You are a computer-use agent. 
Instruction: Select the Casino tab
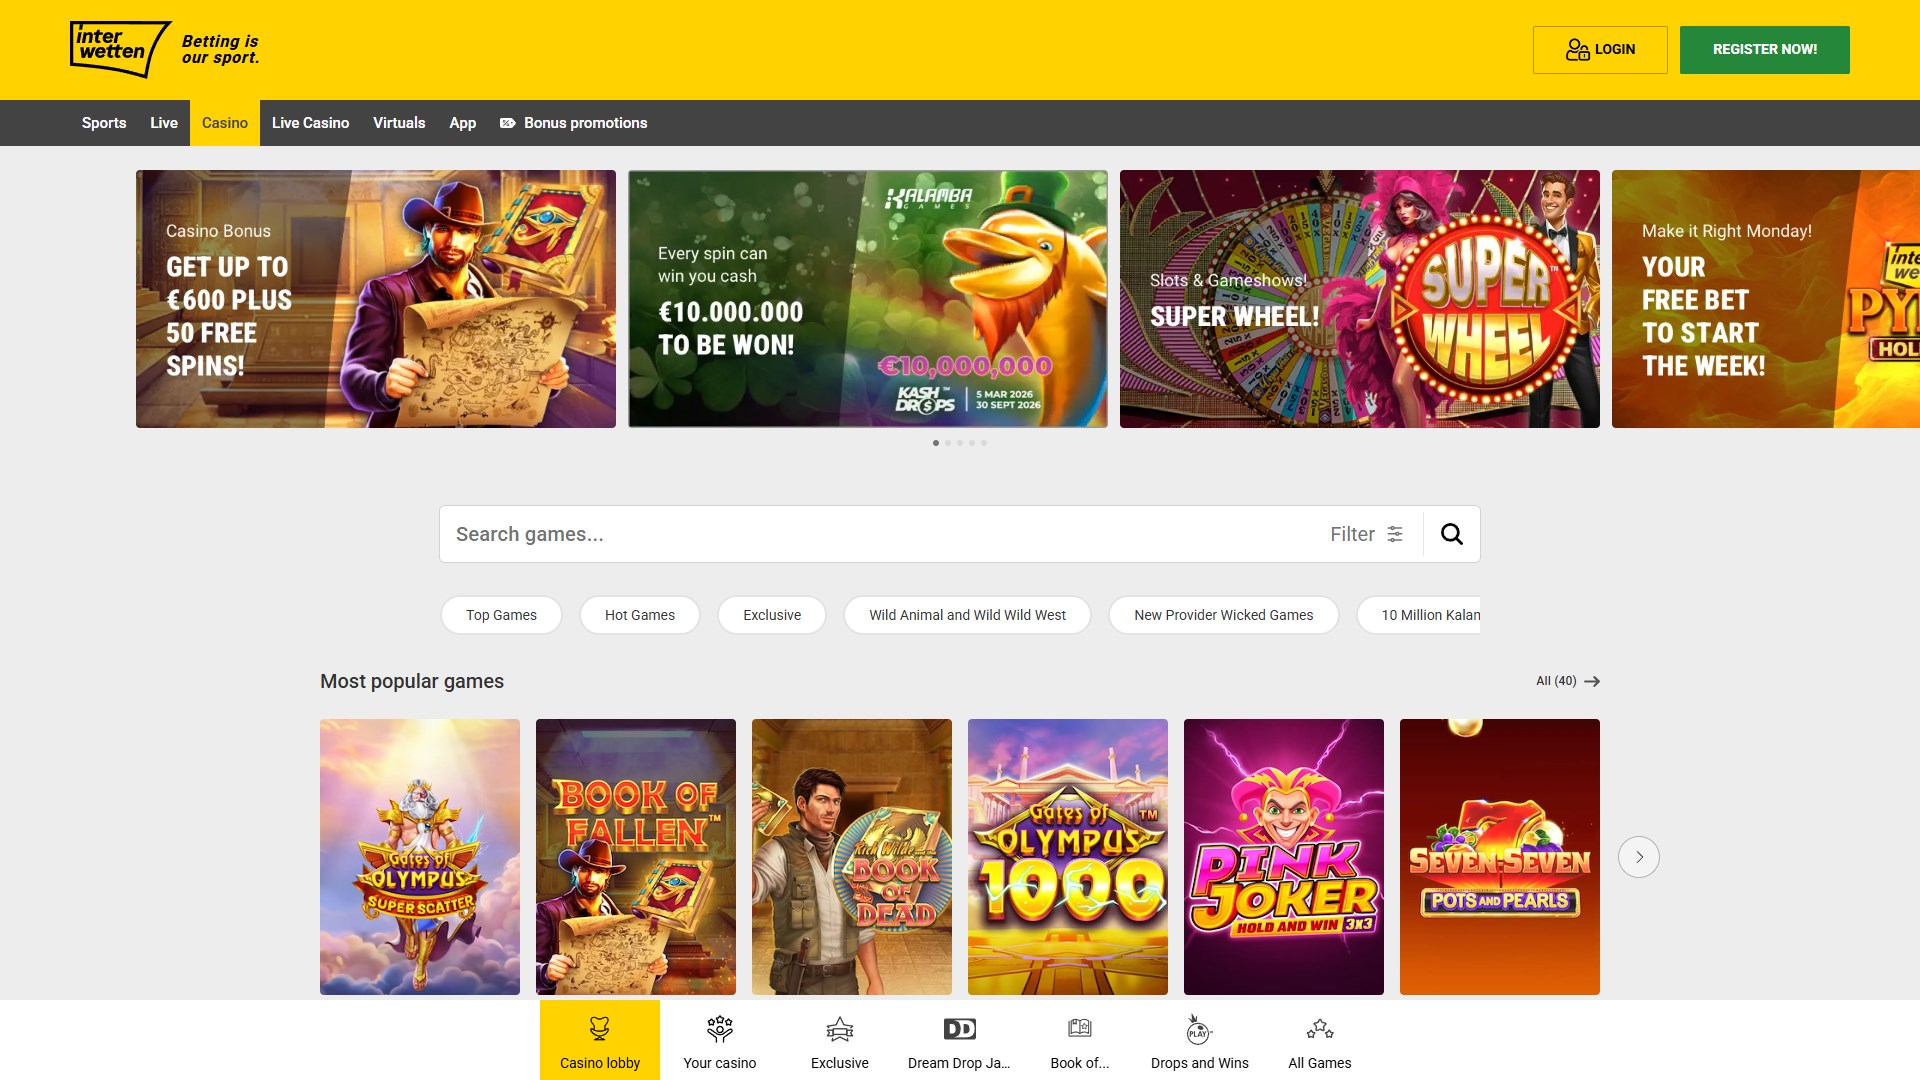pos(225,123)
